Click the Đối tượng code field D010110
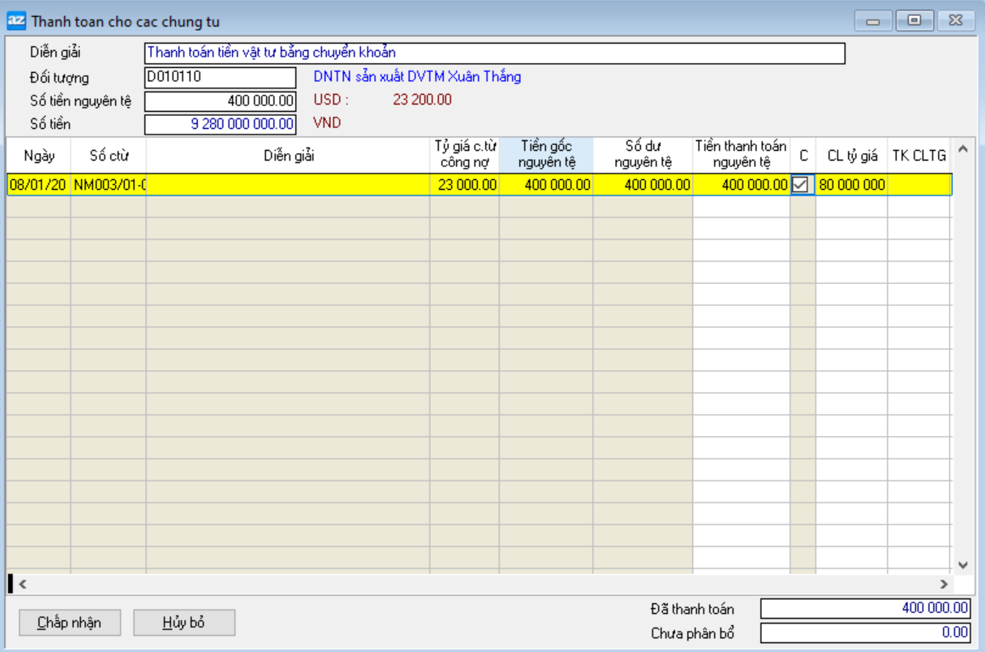The height and width of the screenshot is (652, 985). [220, 77]
